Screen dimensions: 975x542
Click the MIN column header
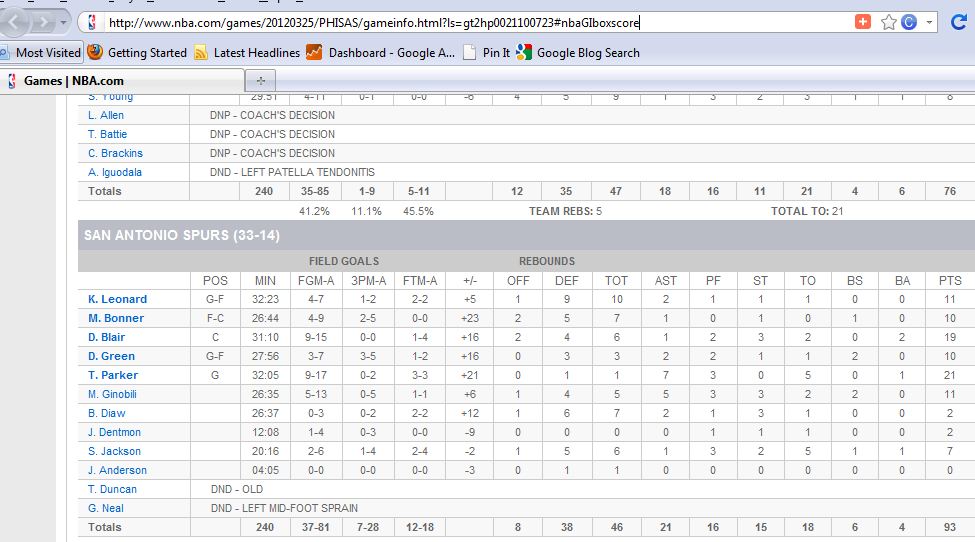pos(265,281)
